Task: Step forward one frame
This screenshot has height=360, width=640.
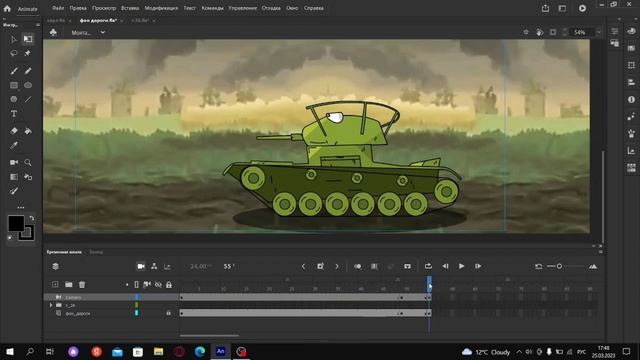Action: click(478, 266)
